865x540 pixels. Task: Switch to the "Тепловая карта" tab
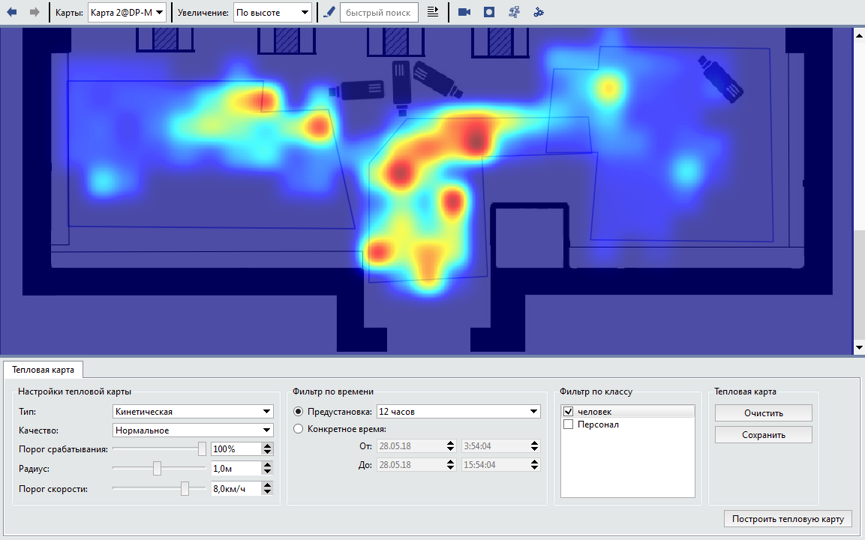click(43, 369)
